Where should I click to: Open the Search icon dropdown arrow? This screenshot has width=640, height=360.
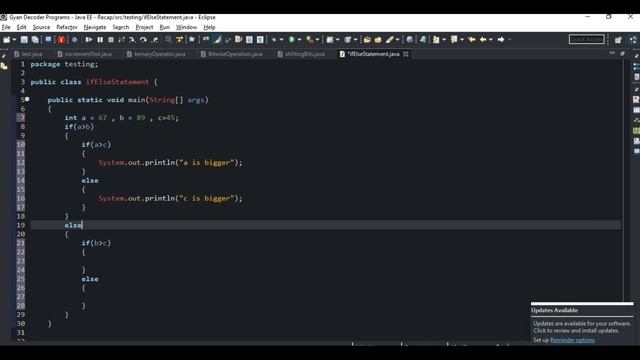(397, 40)
